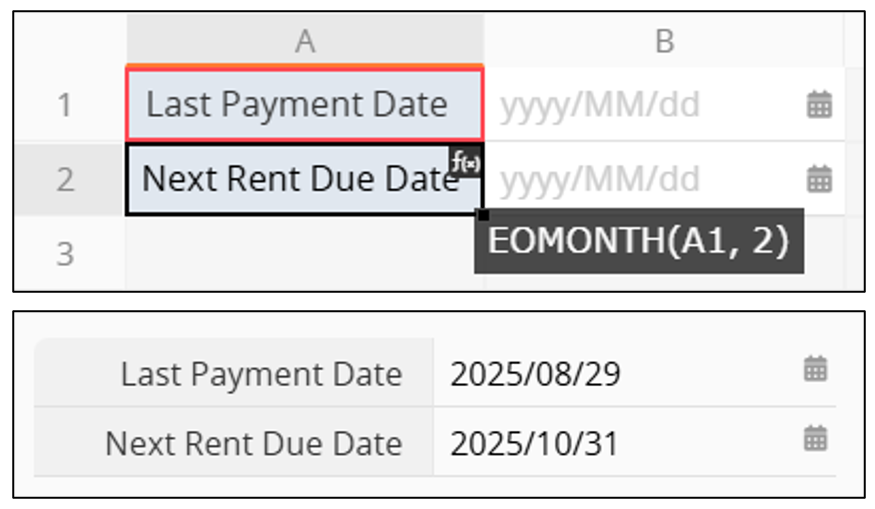Open the calendar picker in cell B1
The width and height of the screenshot is (875, 509).
click(819, 104)
